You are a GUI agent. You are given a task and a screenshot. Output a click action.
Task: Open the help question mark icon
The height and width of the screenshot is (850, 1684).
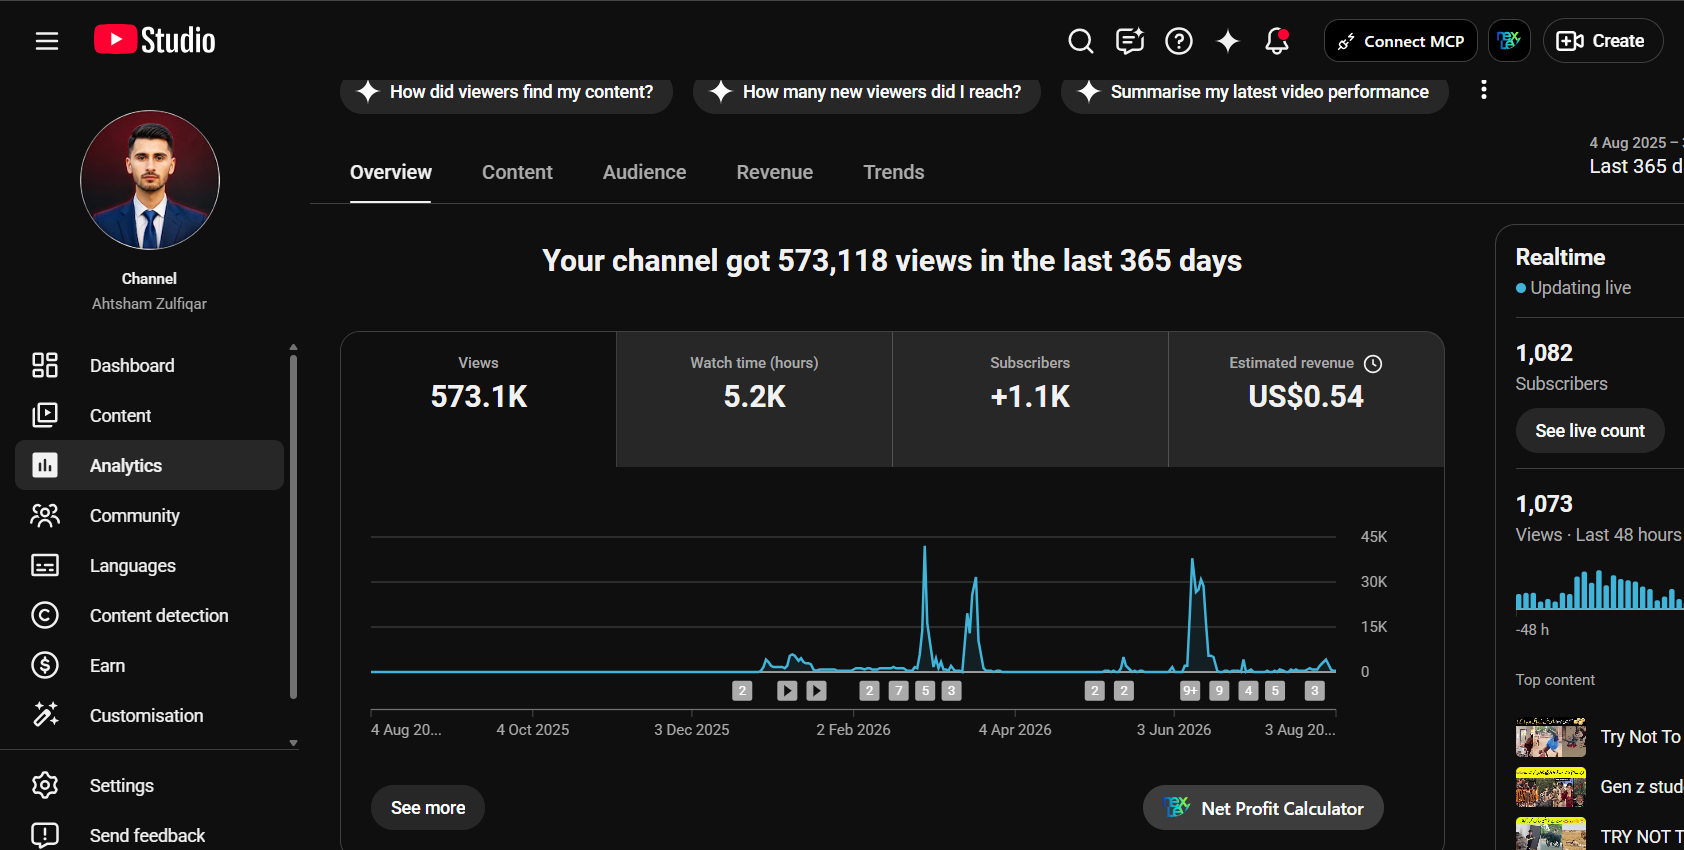click(1179, 41)
